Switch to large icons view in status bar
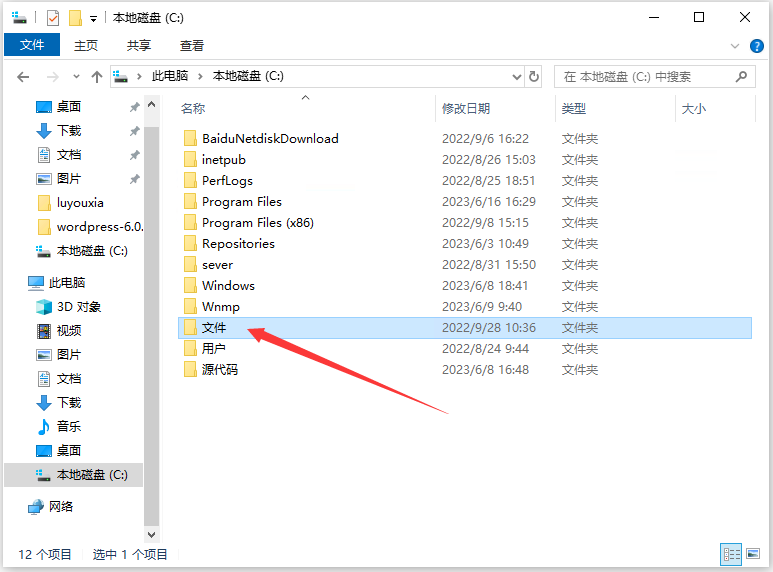Screen dimensions: 773x572 [753, 554]
